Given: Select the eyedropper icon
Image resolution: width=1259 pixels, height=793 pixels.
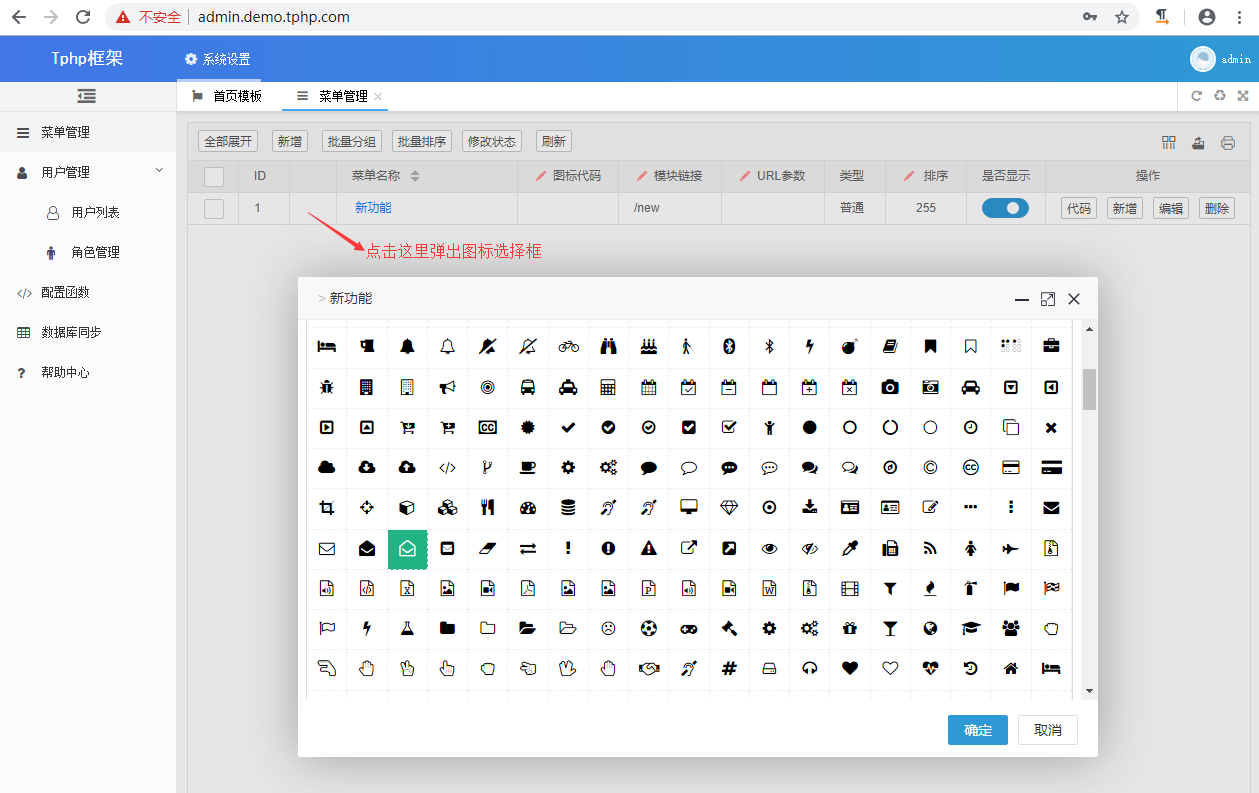Looking at the screenshot, I should 850,548.
